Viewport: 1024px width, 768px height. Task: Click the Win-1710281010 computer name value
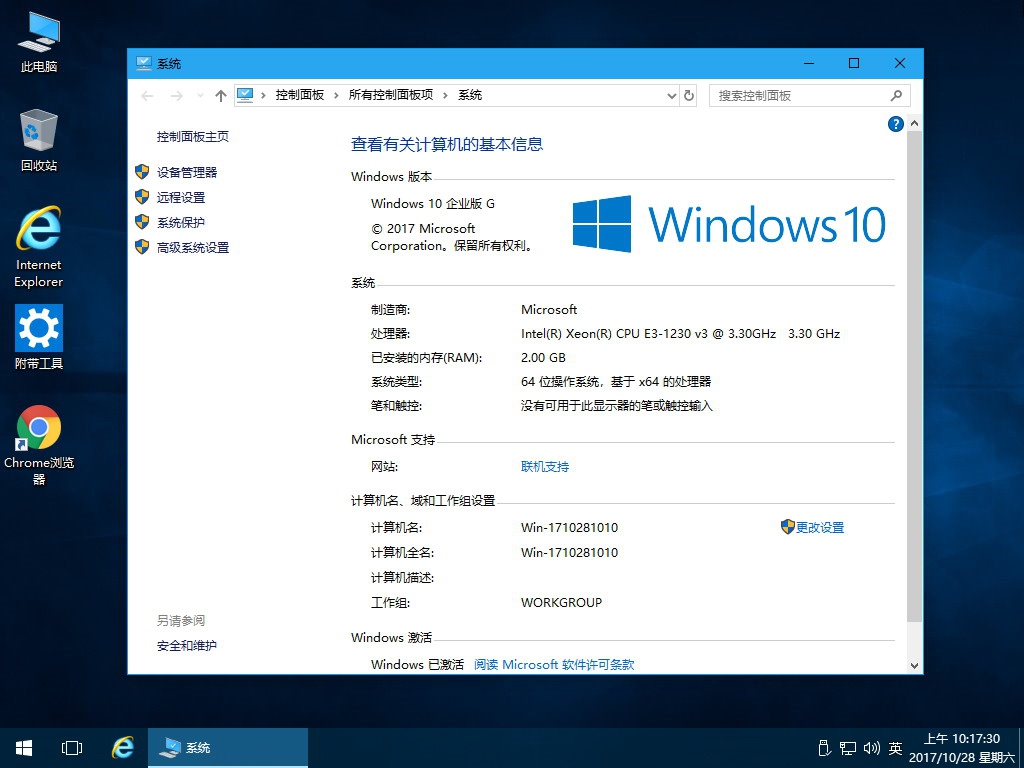(x=569, y=528)
